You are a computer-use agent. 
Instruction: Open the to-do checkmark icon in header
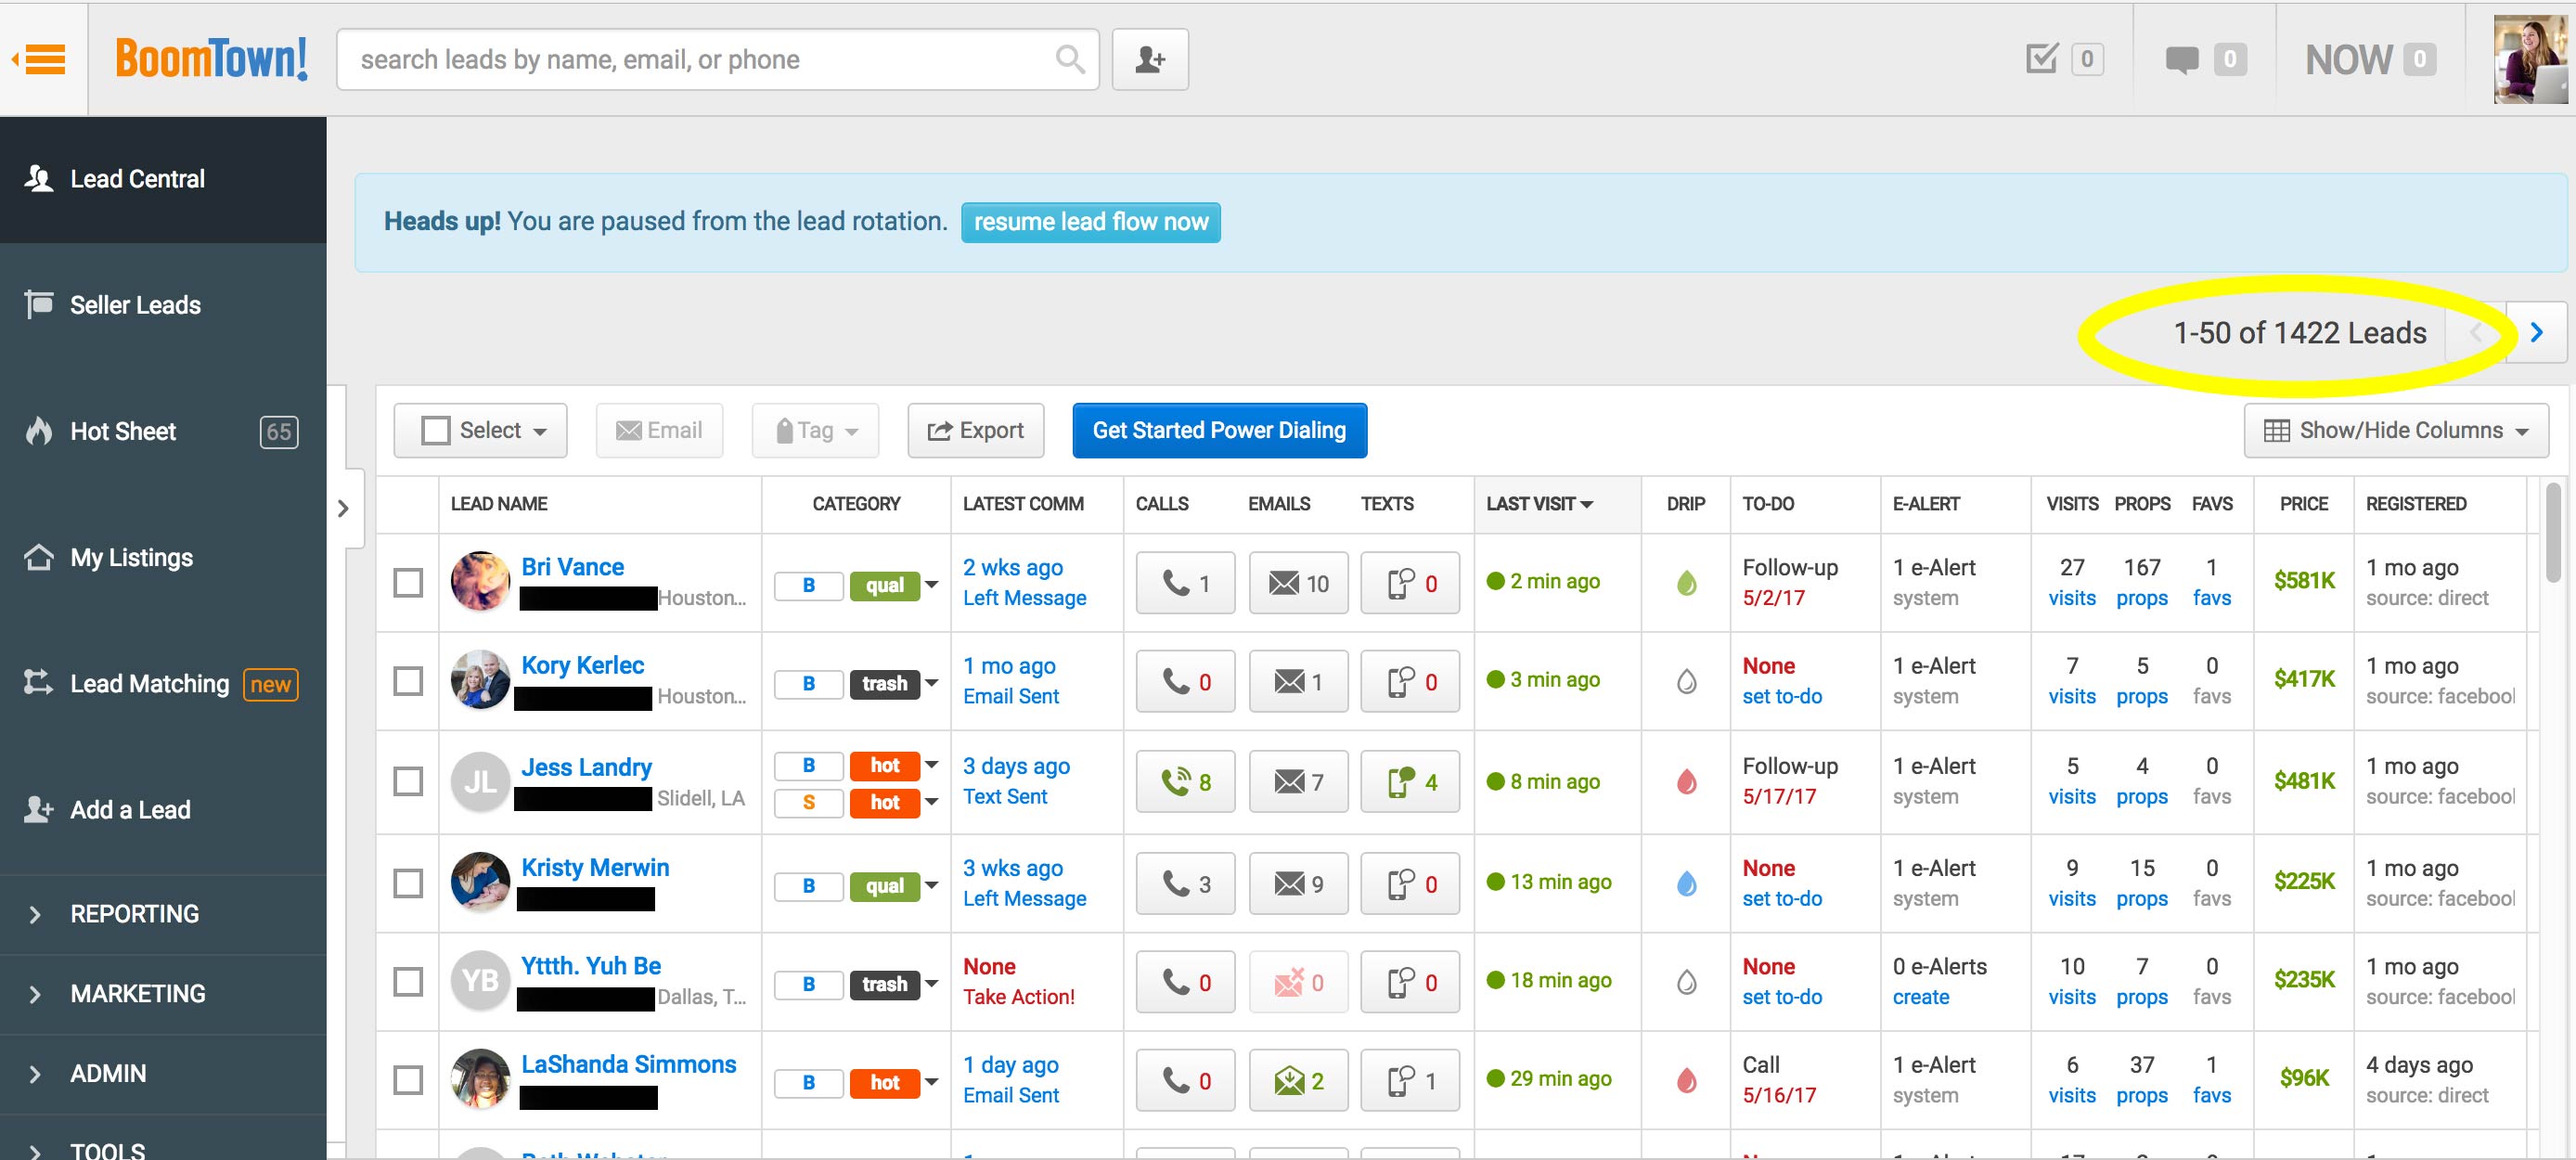pyautogui.click(x=2041, y=59)
